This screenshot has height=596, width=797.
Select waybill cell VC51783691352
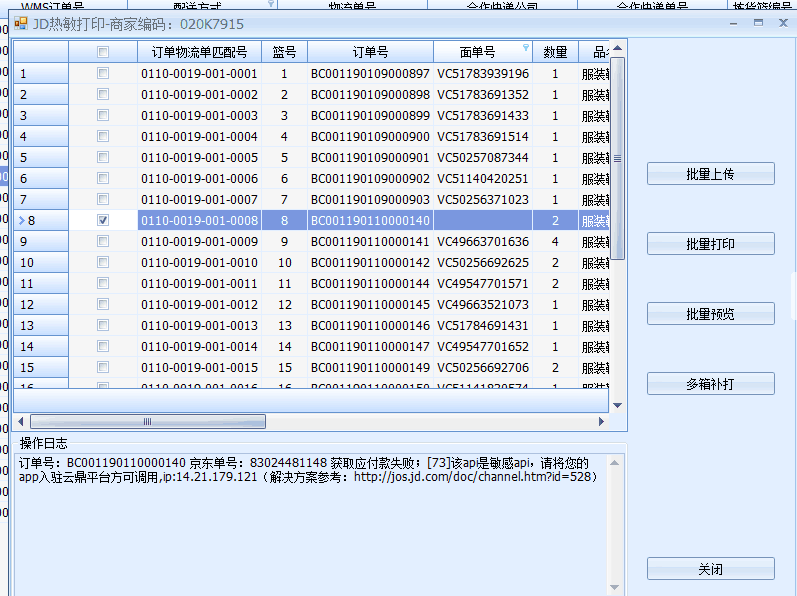click(x=483, y=95)
